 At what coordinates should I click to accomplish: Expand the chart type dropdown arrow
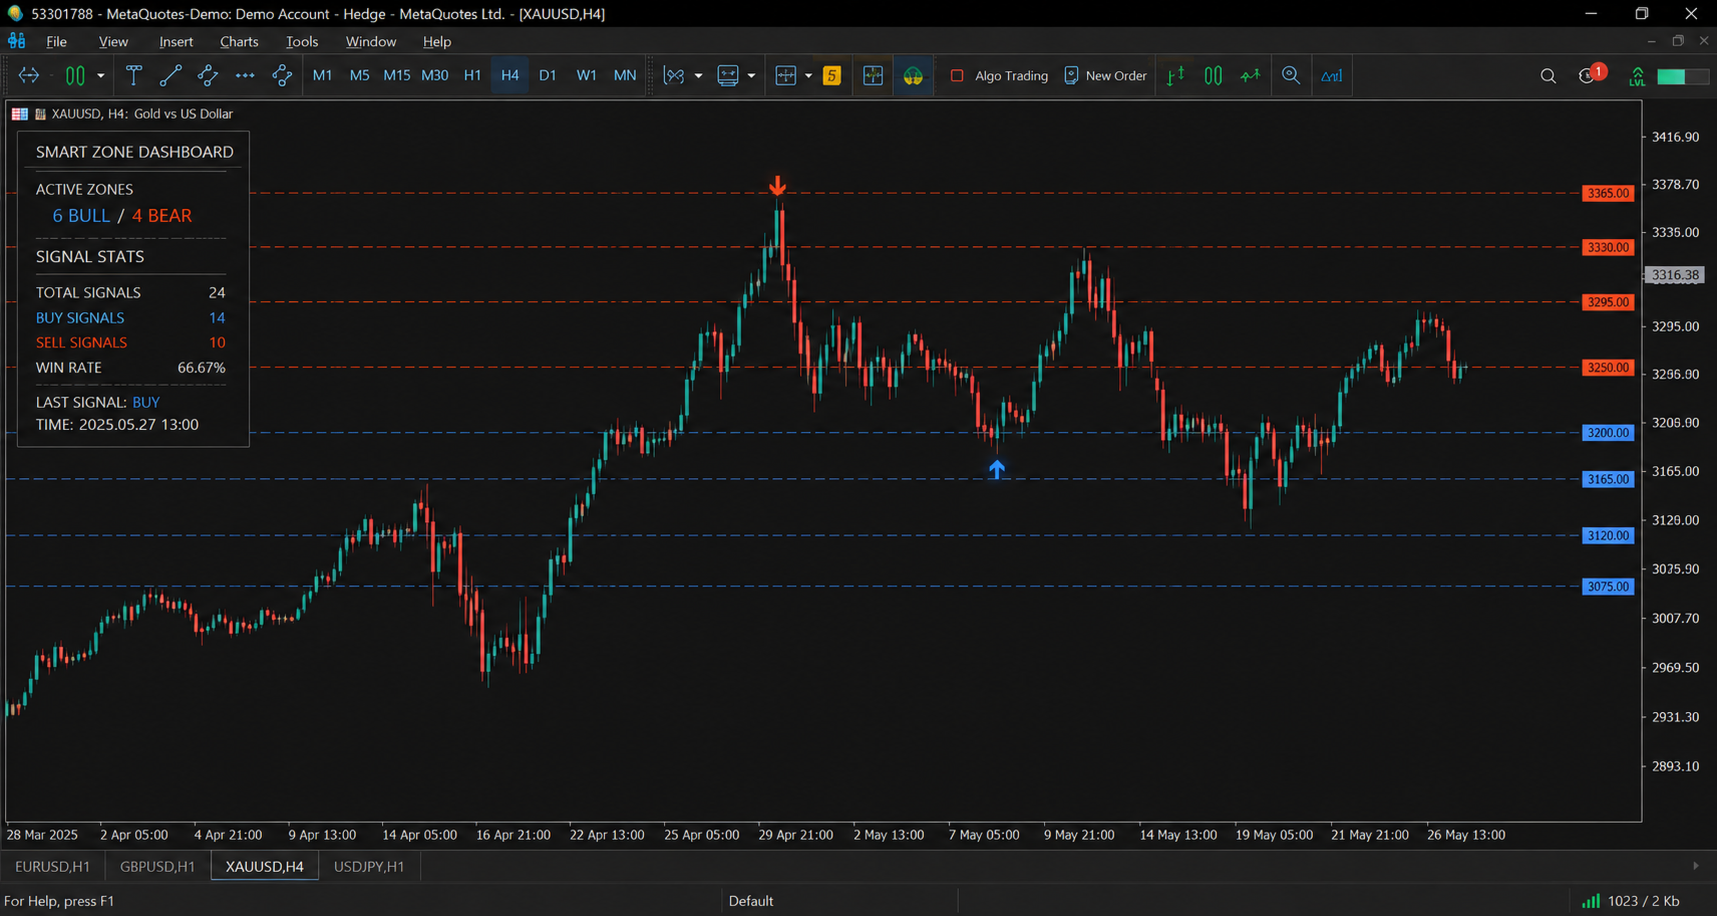point(100,76)
